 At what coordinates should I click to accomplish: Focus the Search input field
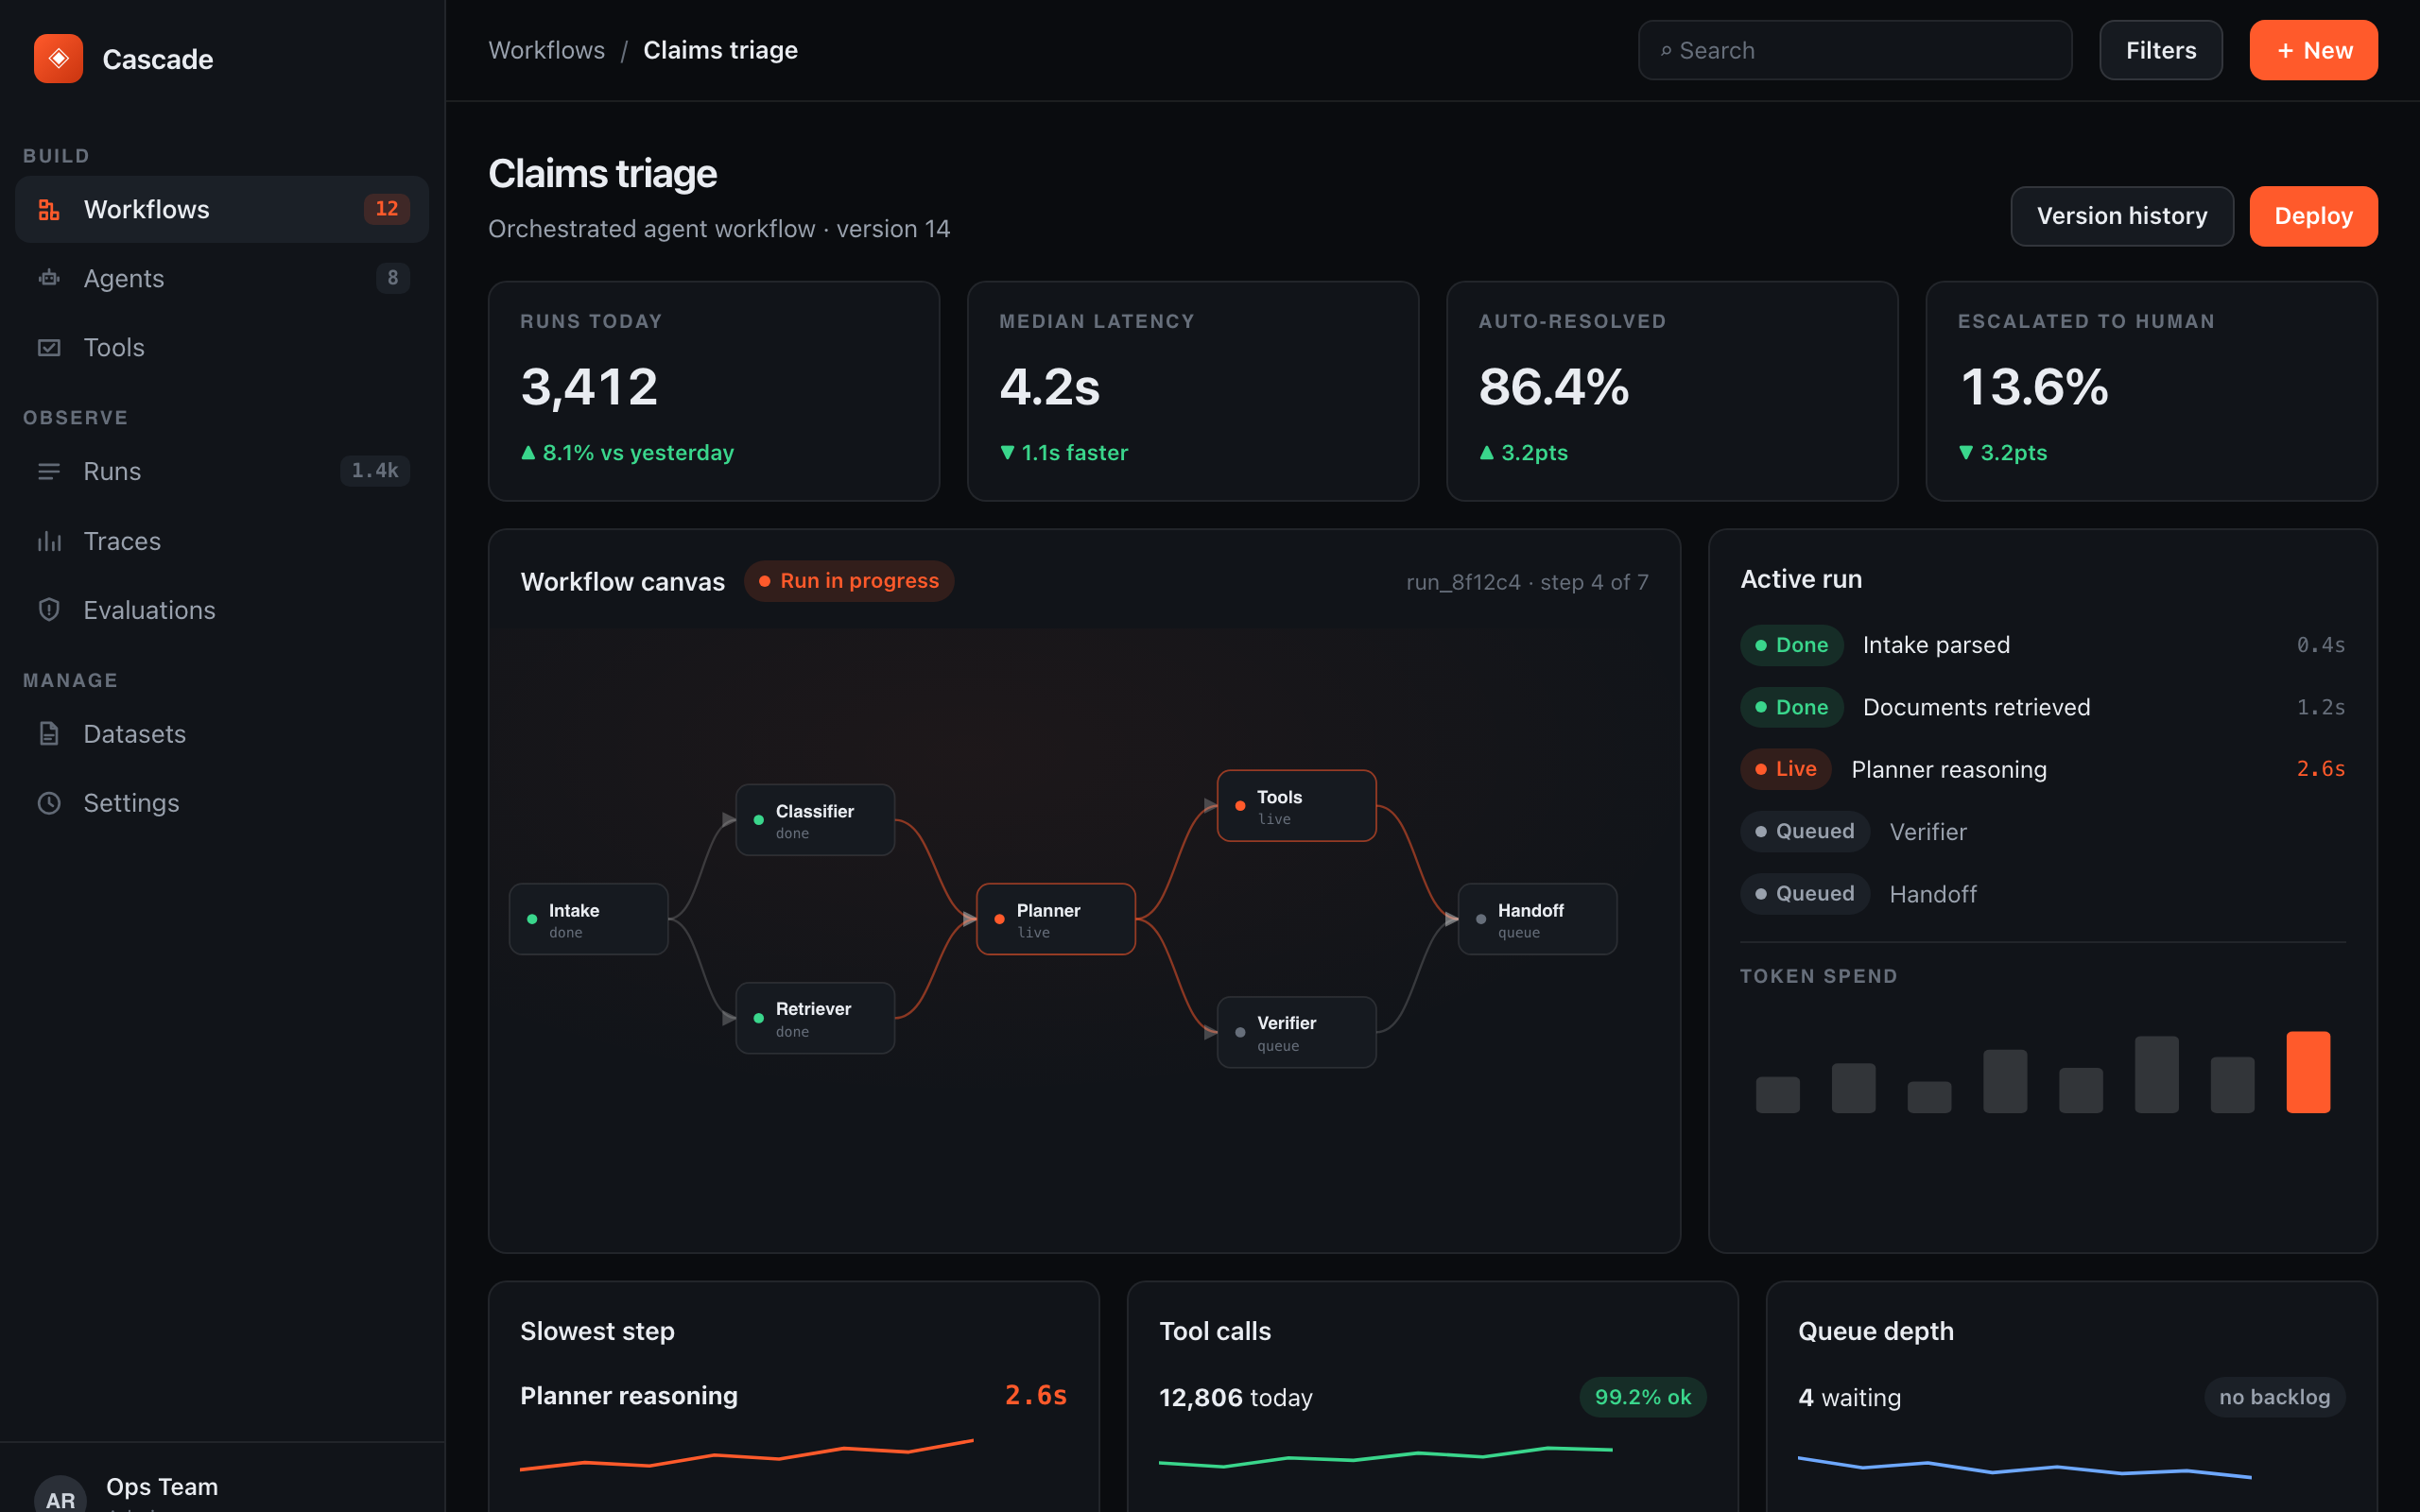[x=1855, y=50]
